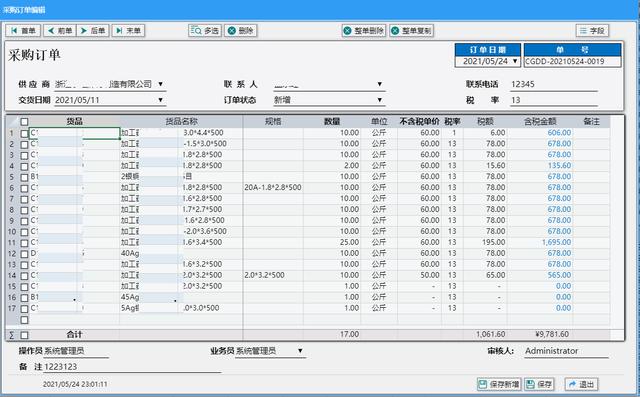Click the 货品名称 column header
Image resolution: width=640 pixels, height=397 pixels.
click(181, 121)
